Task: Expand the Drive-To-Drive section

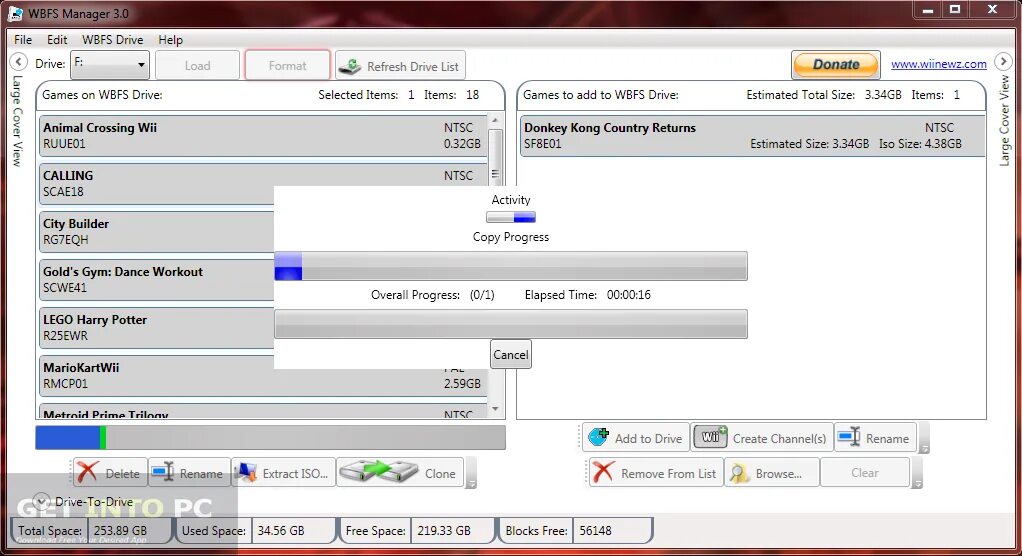Action: tap(41, 501)
